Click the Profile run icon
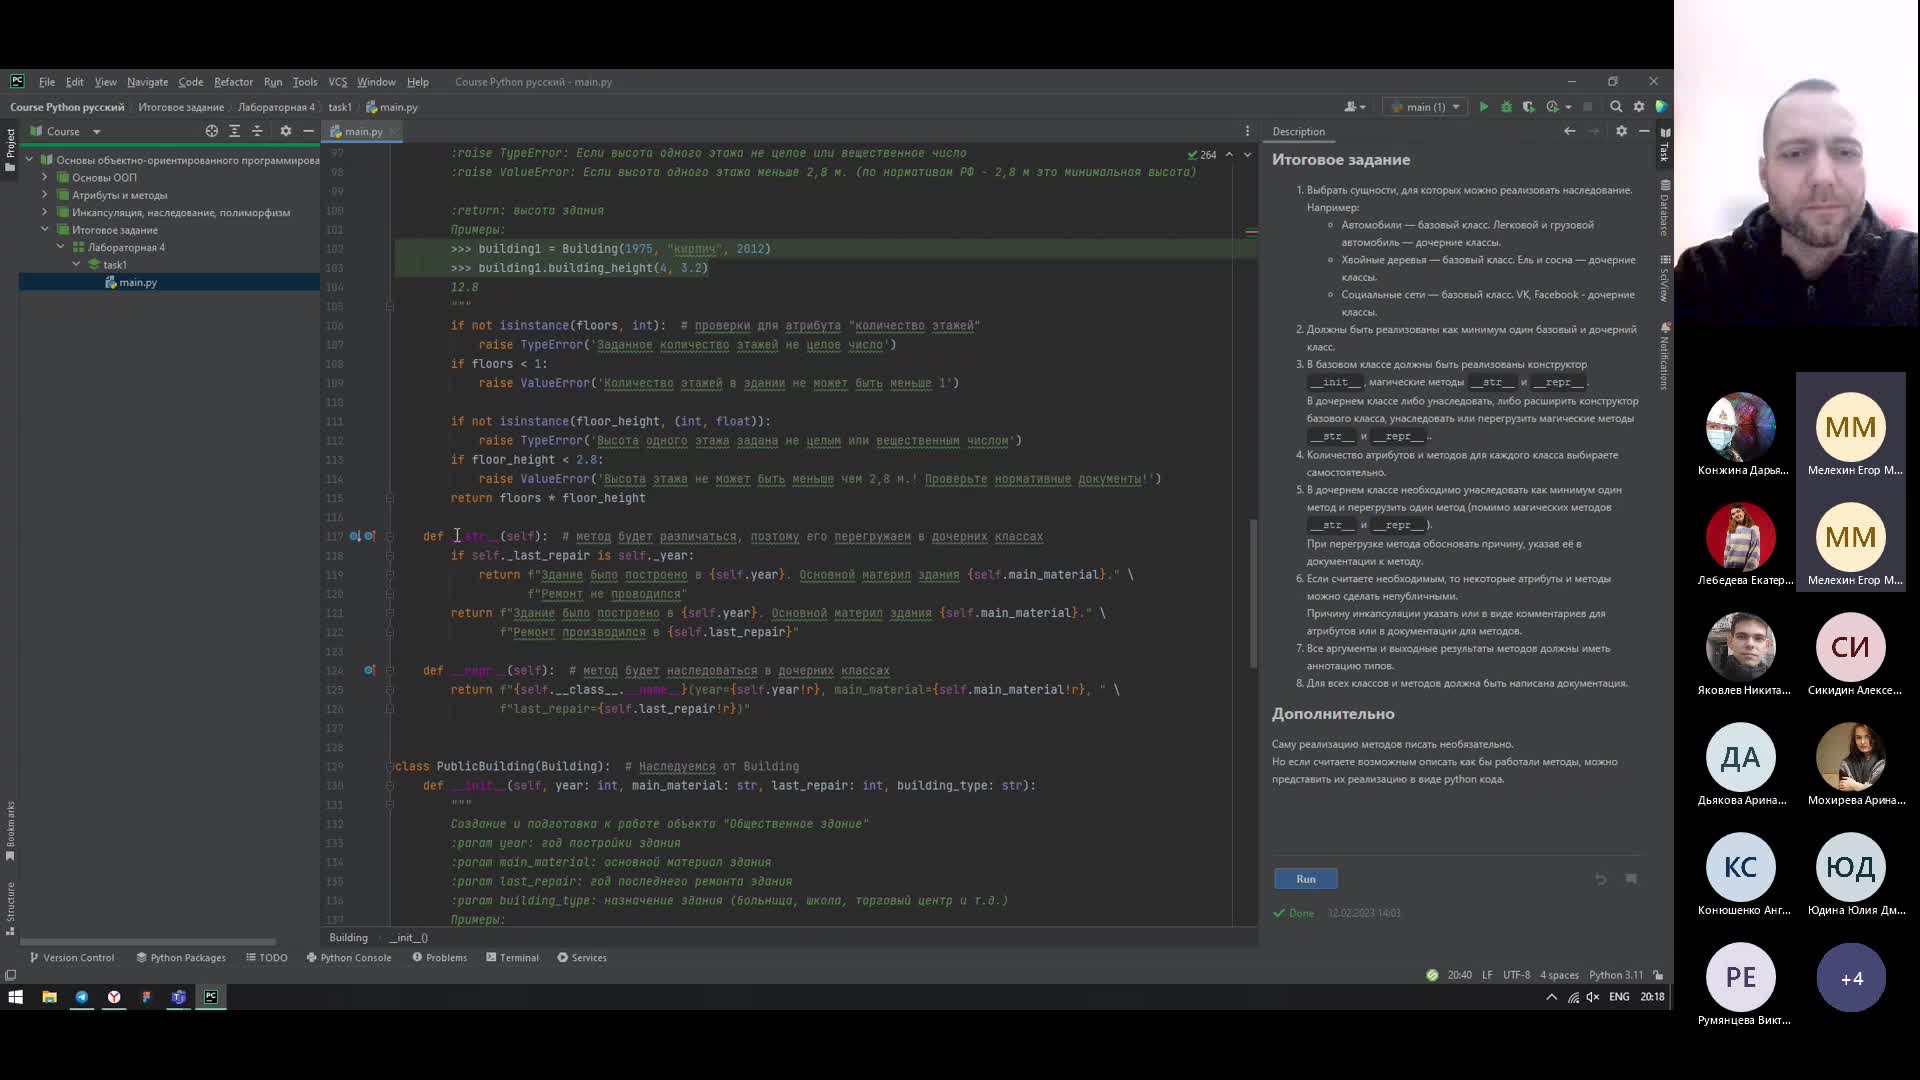 coord(1552,107)
